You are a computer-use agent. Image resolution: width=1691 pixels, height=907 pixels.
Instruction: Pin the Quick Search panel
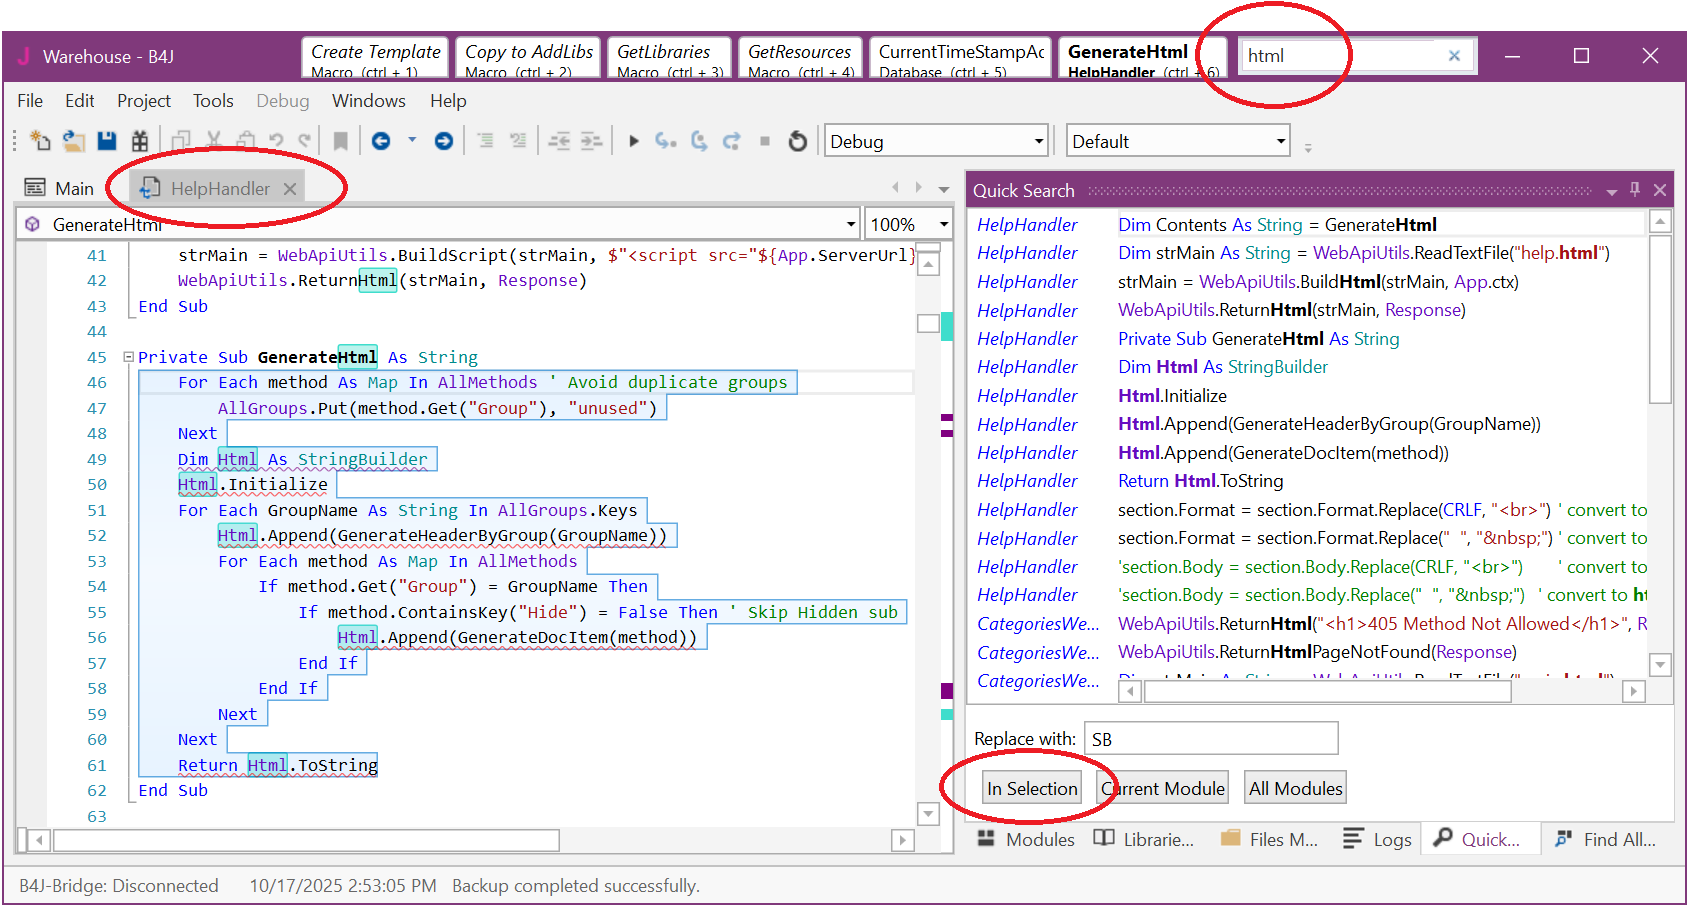(x=1635, y=189)
